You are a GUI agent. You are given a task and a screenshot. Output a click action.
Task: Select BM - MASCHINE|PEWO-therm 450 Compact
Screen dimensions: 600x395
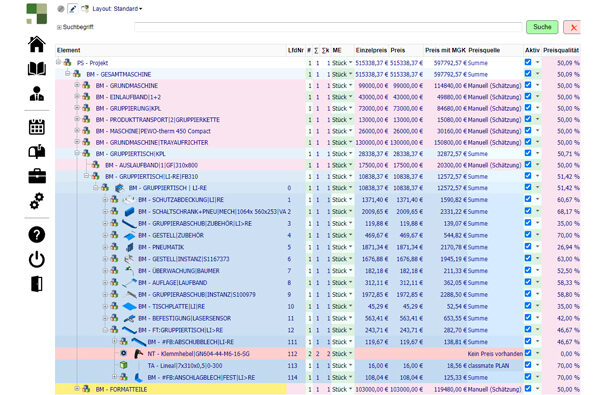[153, 131]
